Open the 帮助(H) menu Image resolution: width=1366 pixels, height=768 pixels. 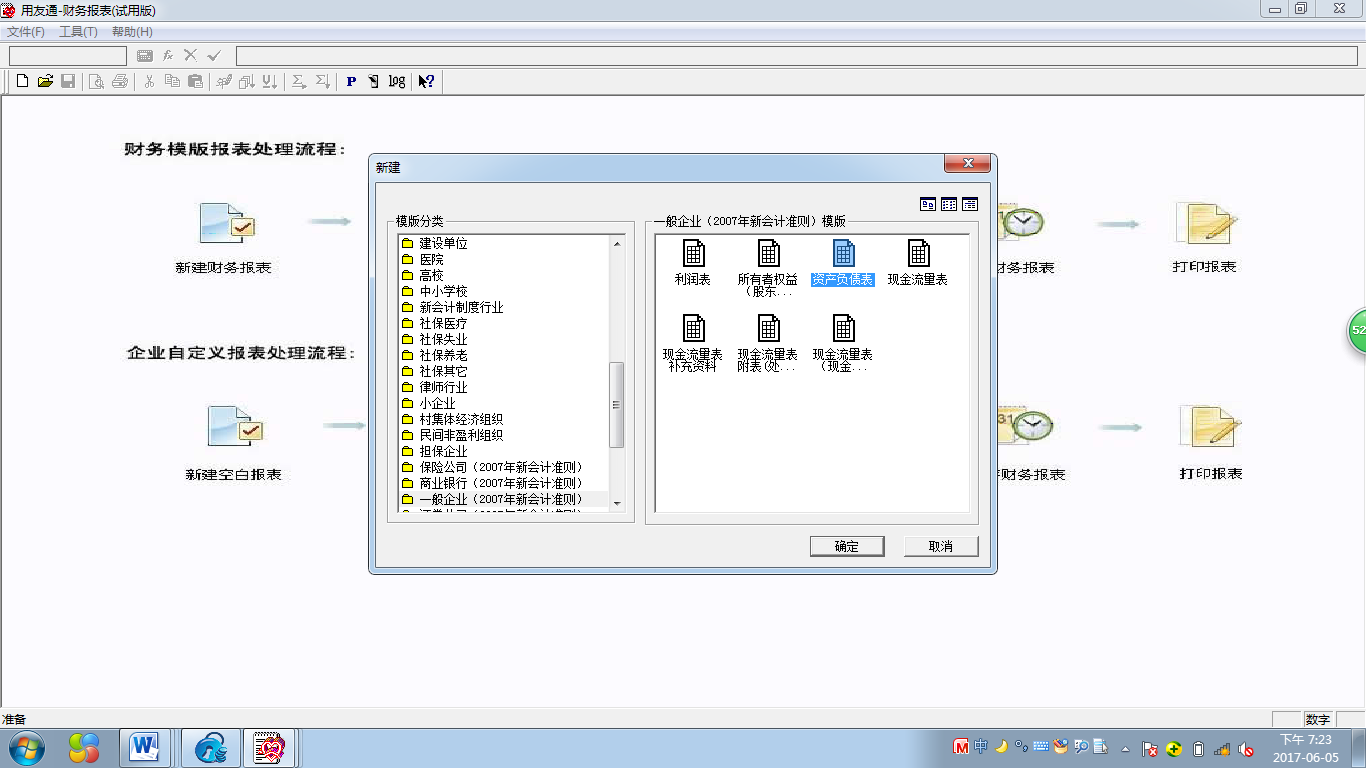coord(132,32)
